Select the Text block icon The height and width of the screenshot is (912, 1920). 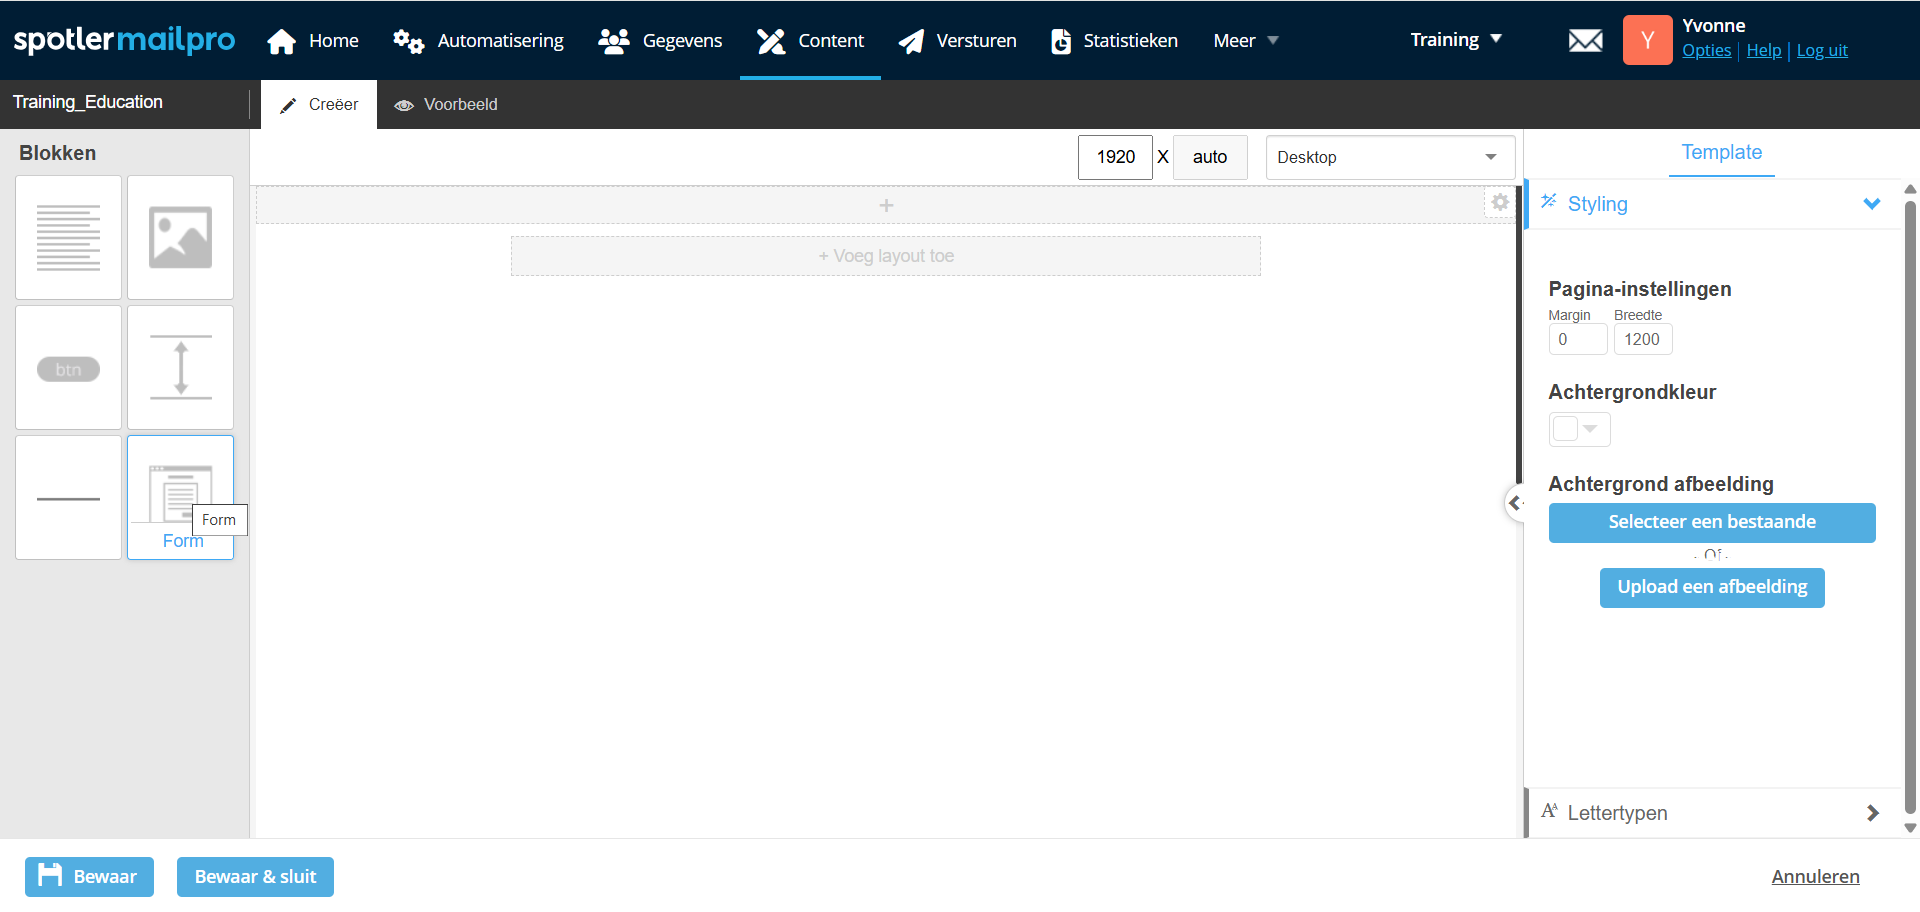pyautogui.click(x=68, y=238)
